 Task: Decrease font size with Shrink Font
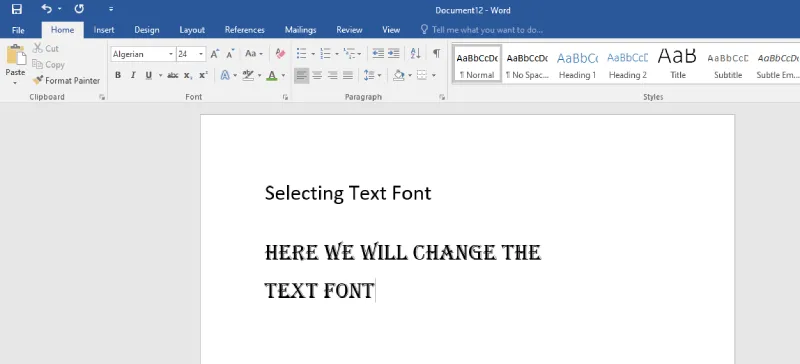(231, 54)
